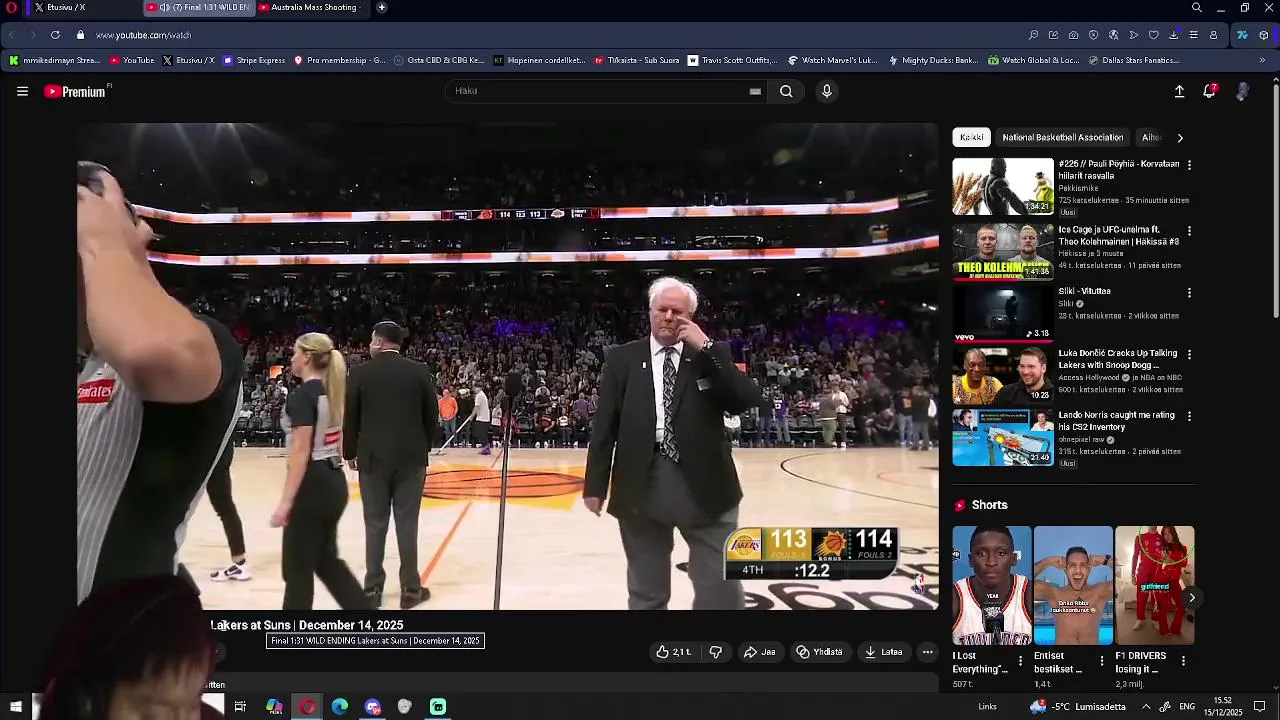Click the Lataa download button
This screenshot has width=1280, height=720.
coord(884,652)
